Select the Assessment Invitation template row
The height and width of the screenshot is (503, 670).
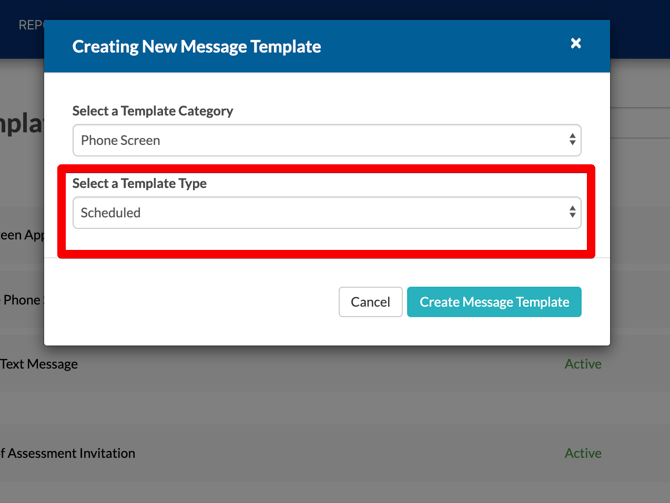pos(68,453)
